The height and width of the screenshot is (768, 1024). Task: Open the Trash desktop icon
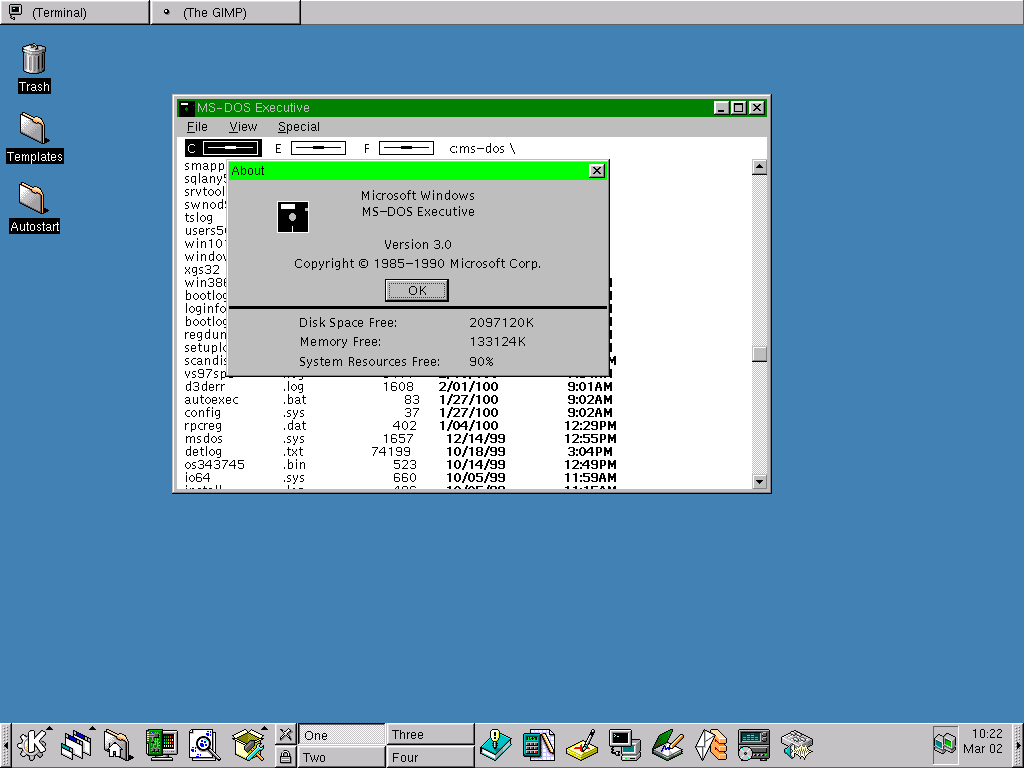(34, 68)
